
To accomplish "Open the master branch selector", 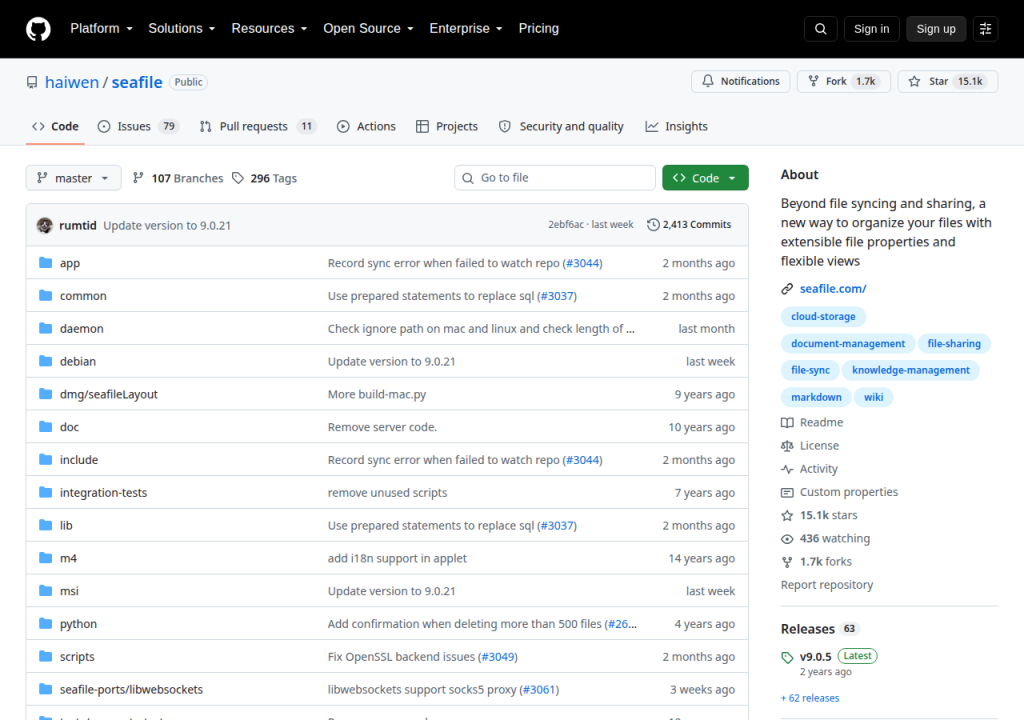I will pyautogui.click(x=73, y=178).
